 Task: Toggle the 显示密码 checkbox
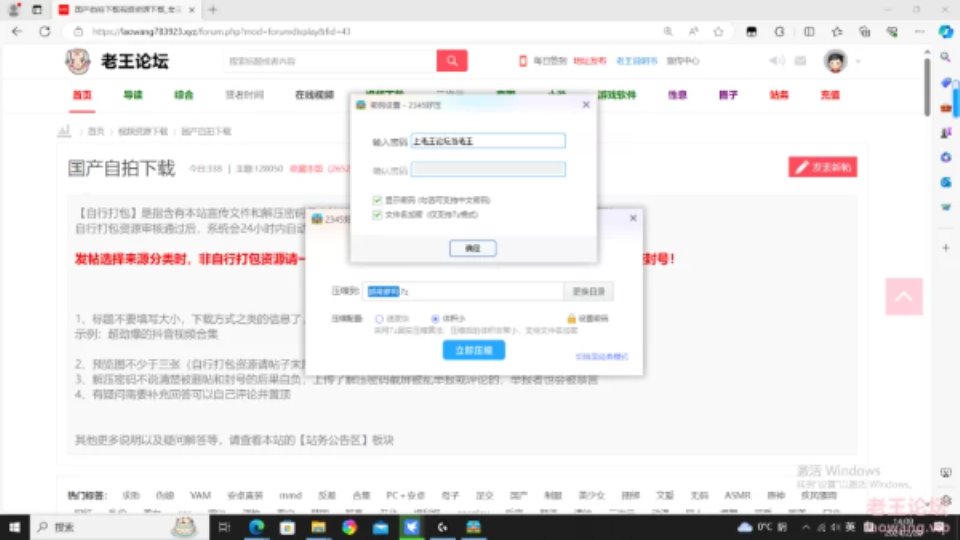pos(377,200)
